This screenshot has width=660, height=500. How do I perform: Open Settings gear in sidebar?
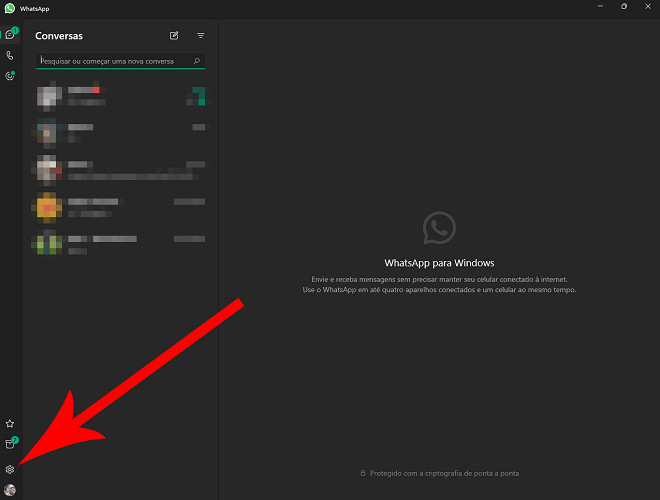pos(10,469)
